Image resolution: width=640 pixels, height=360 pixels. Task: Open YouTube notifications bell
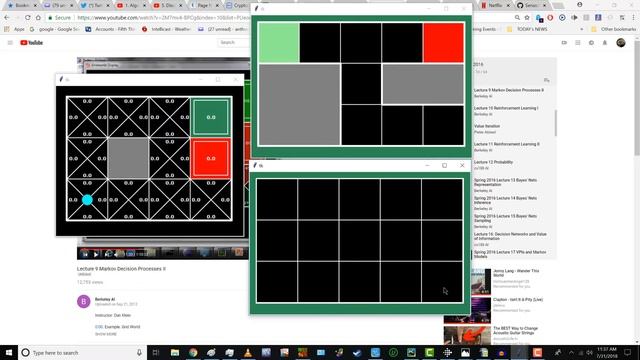click(x=605, y=42)
